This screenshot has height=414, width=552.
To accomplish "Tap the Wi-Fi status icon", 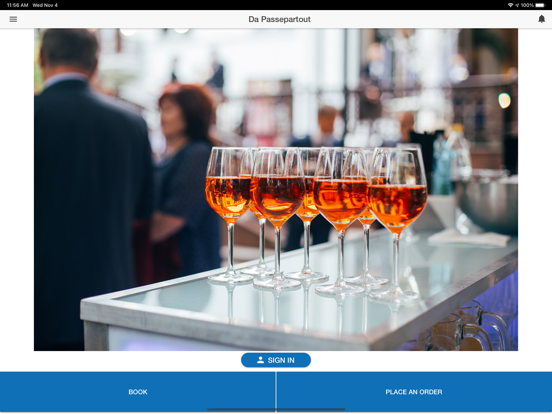I will (x=510, y=5).
